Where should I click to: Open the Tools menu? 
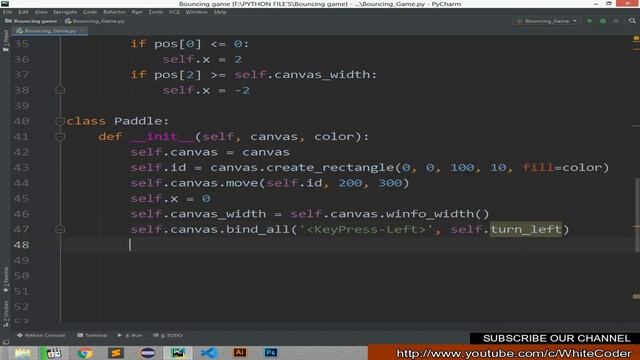coord(156,12)
